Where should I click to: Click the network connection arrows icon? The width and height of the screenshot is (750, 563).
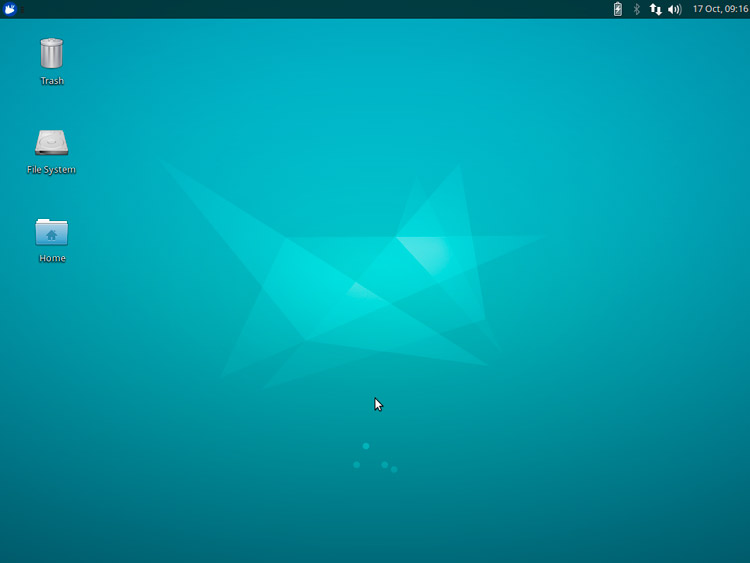pyautogui.click(x=655, y=9)
